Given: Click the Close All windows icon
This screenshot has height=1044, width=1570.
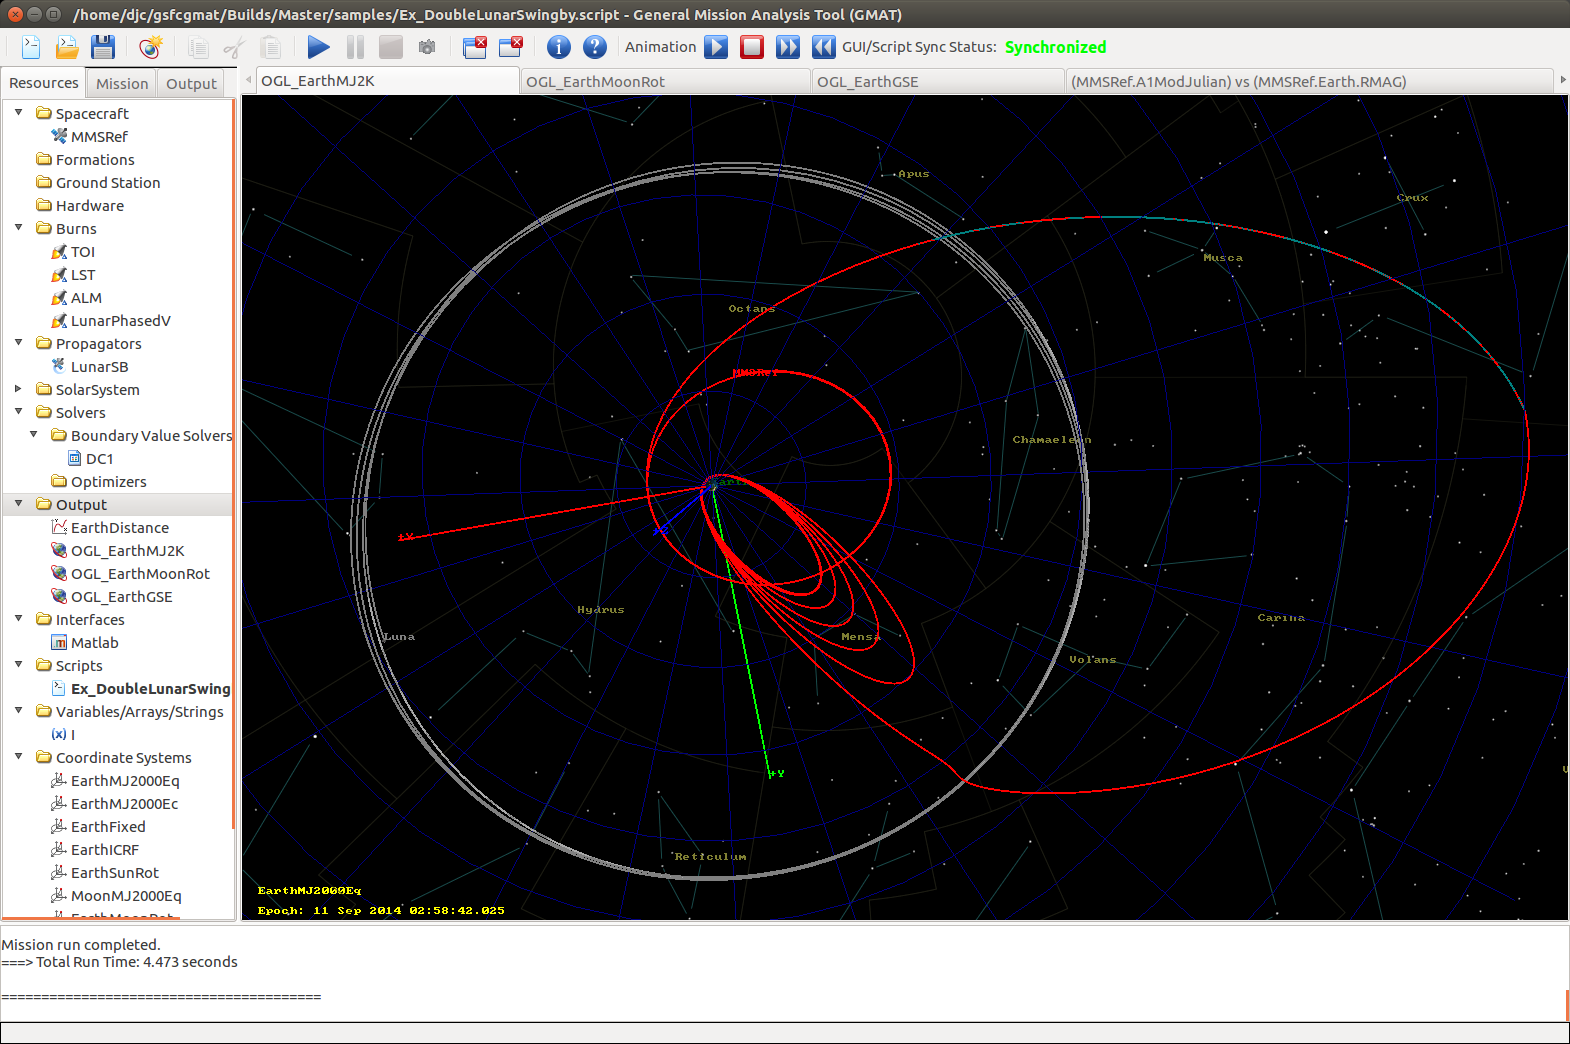Looking at the screenshot, I should coord(475,47).
